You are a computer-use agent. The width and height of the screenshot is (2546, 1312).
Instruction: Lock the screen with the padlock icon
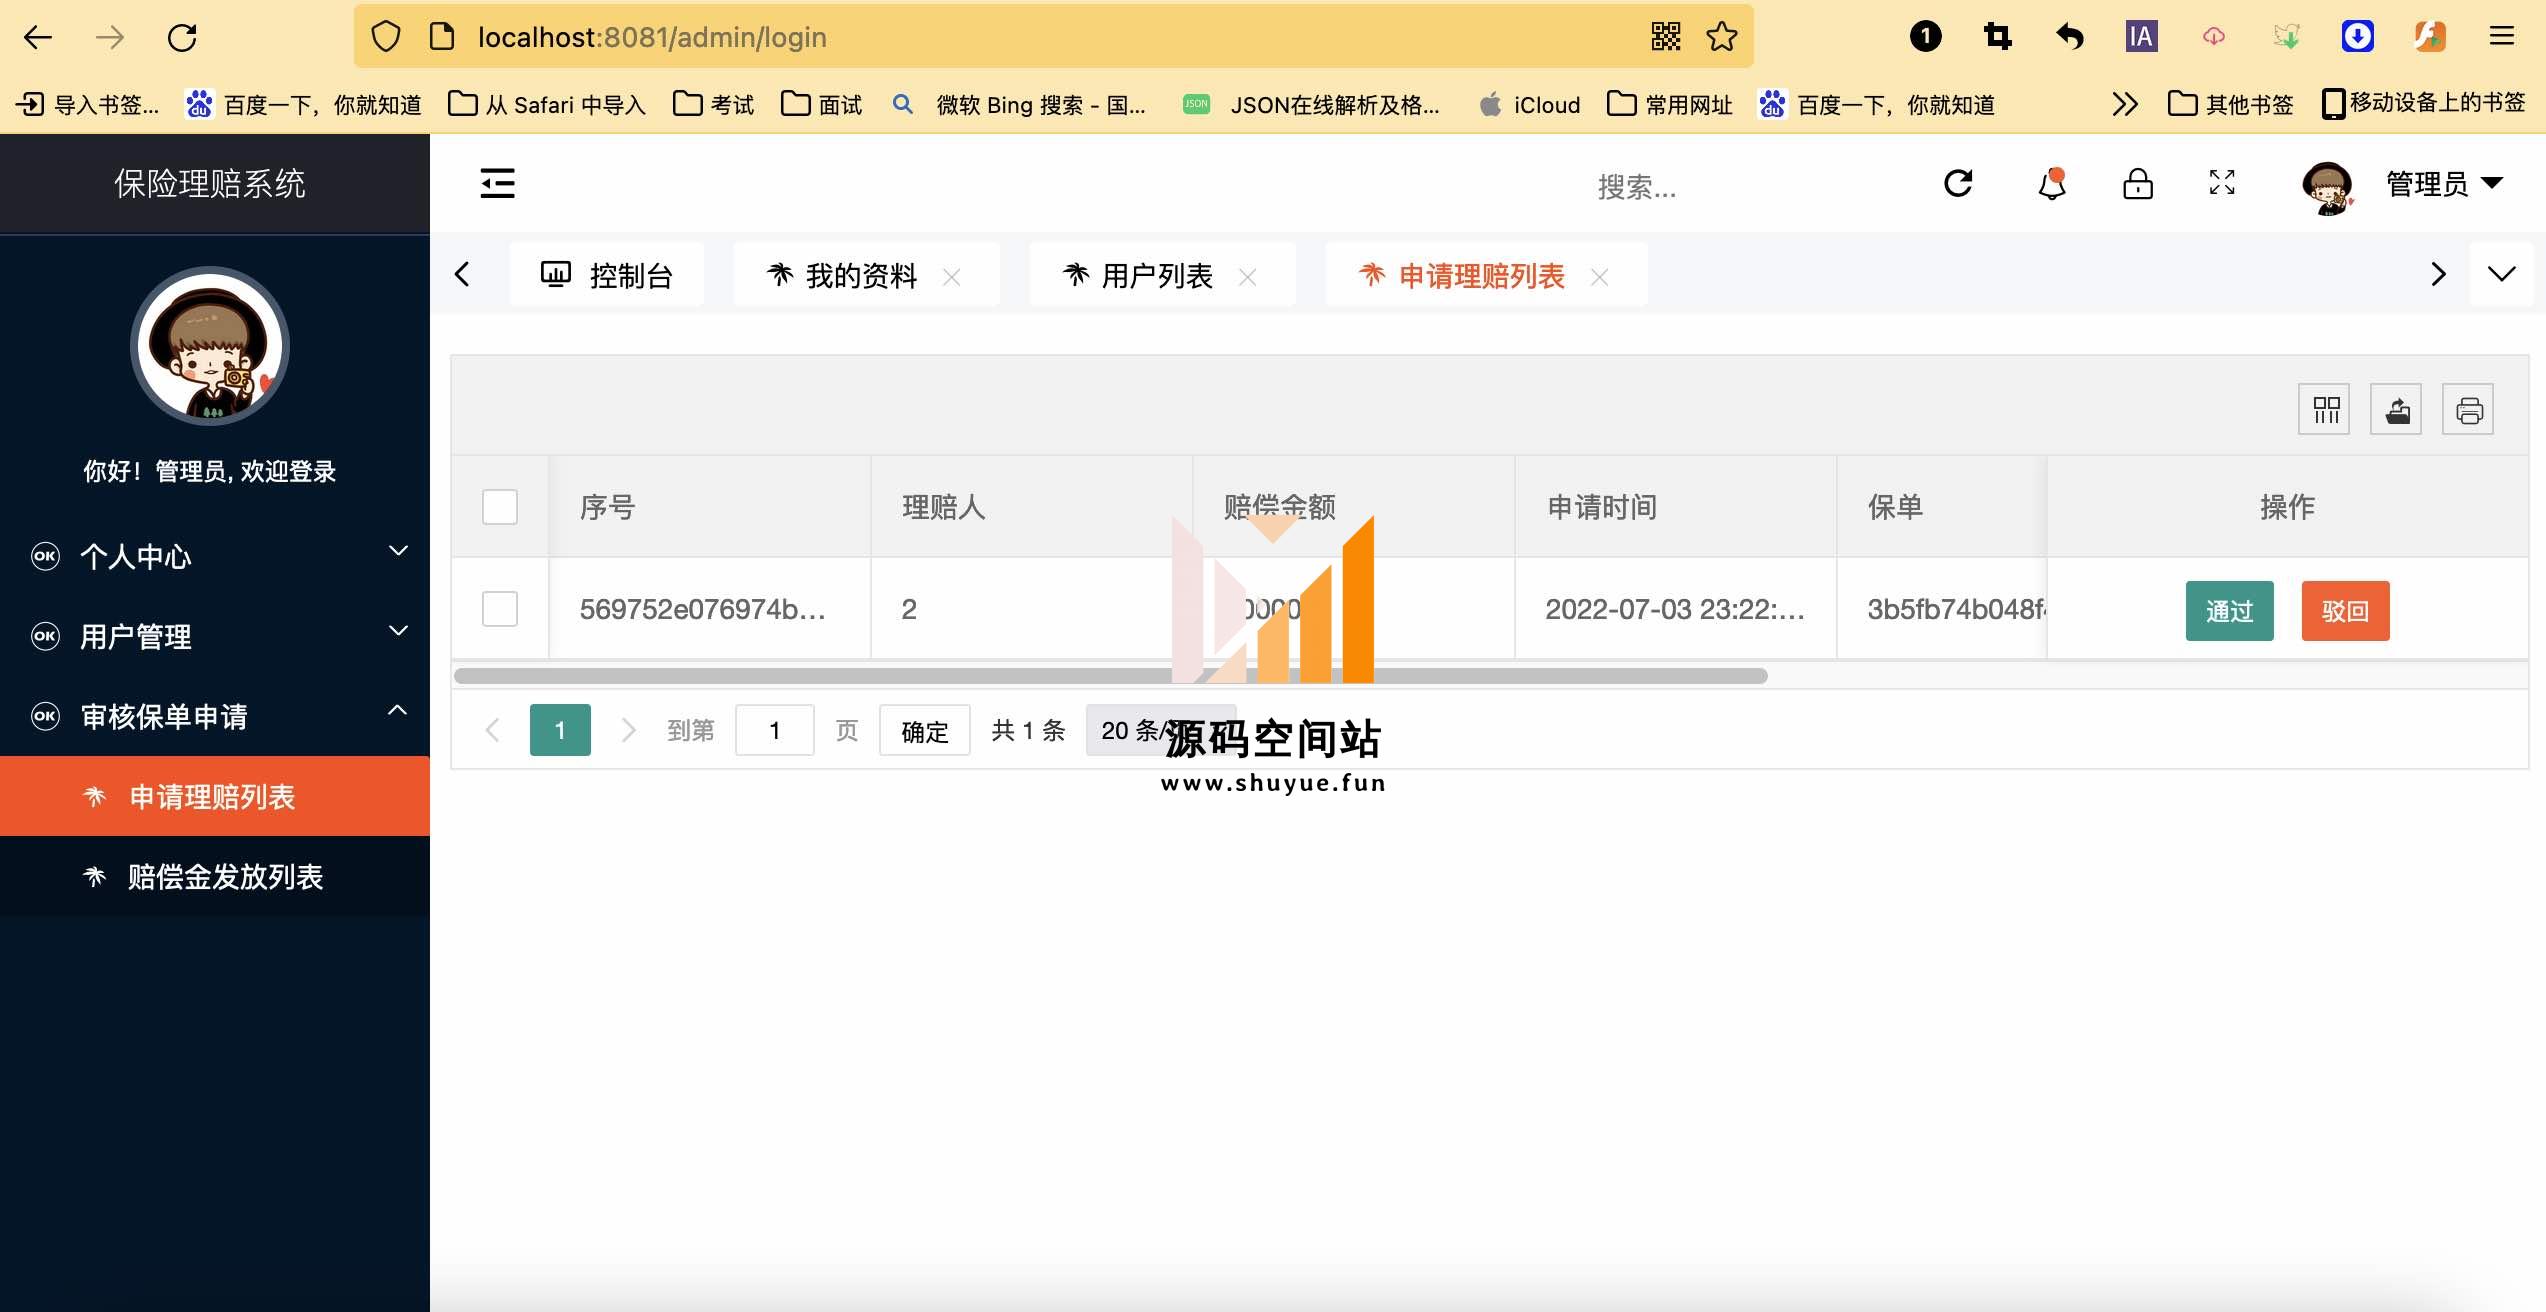[x=2138, y=184]
